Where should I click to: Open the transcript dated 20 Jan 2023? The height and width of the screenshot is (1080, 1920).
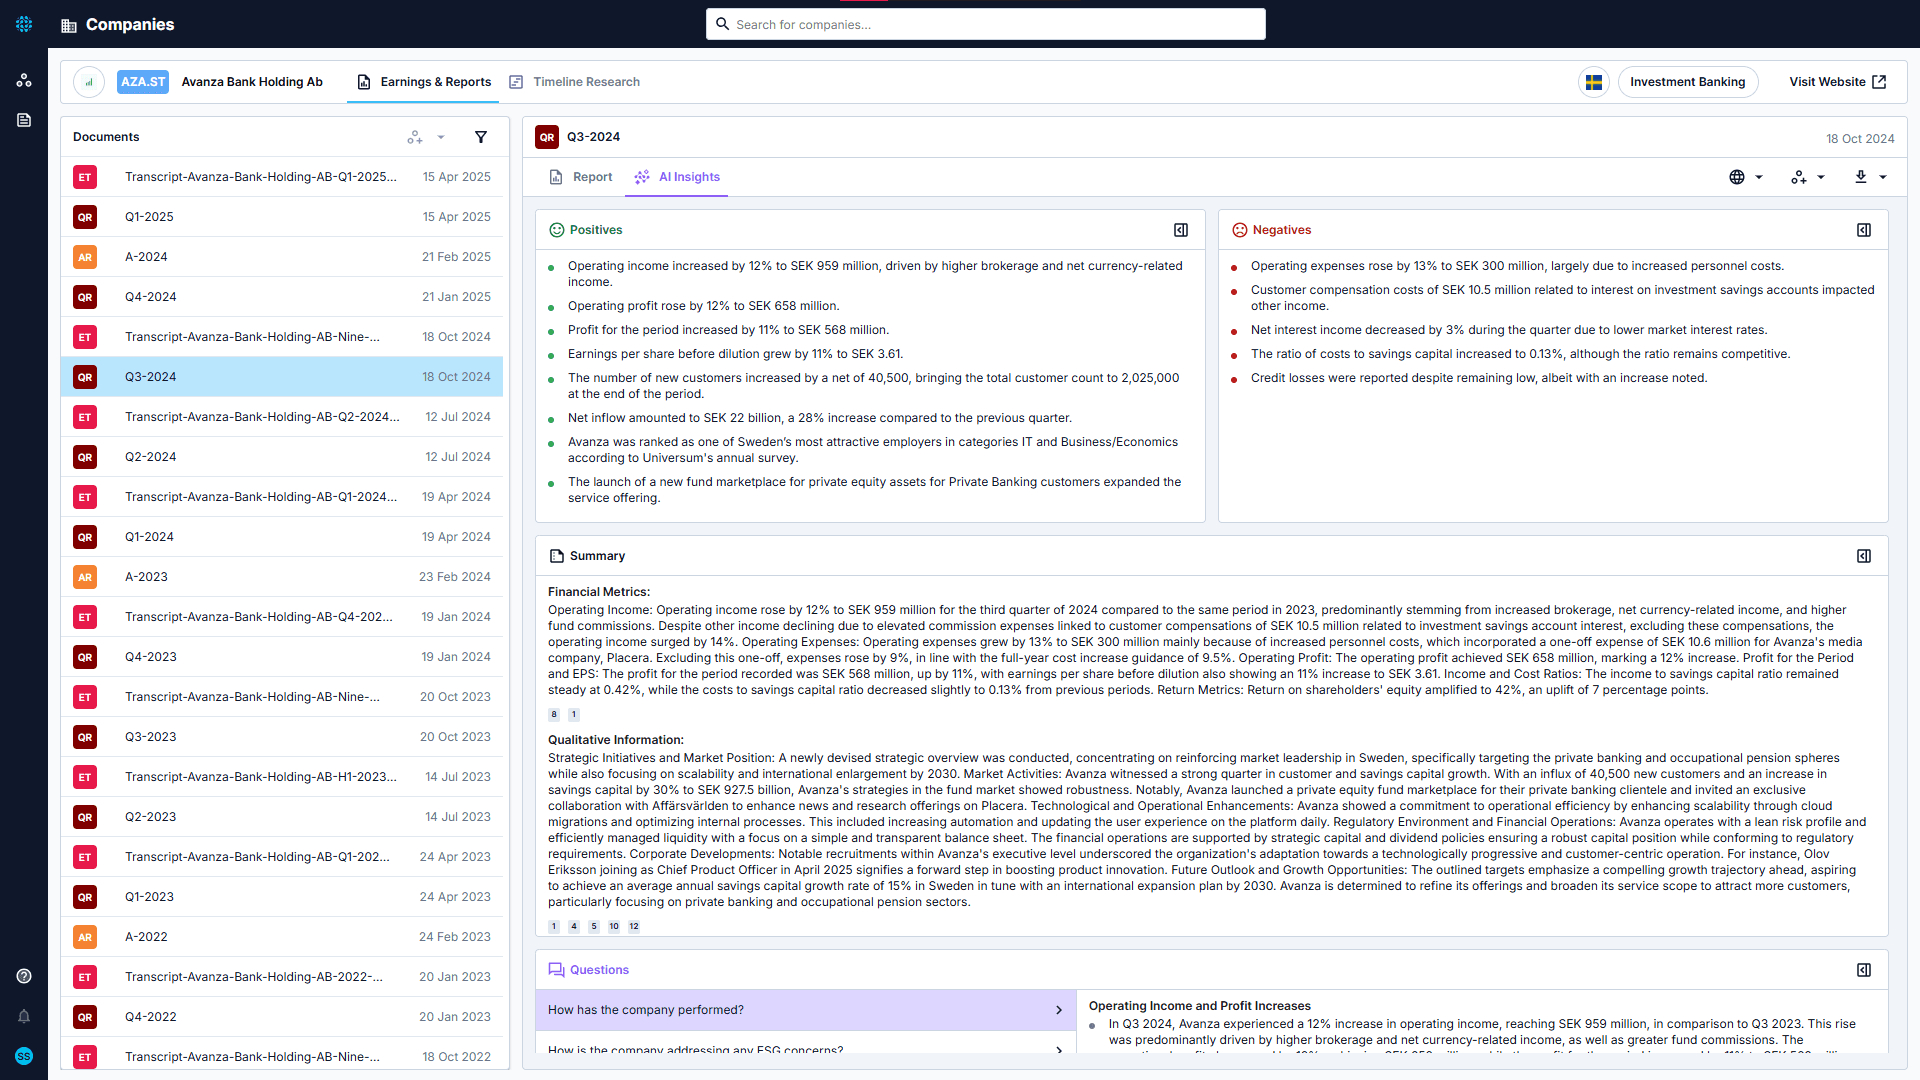pos(282,977)
